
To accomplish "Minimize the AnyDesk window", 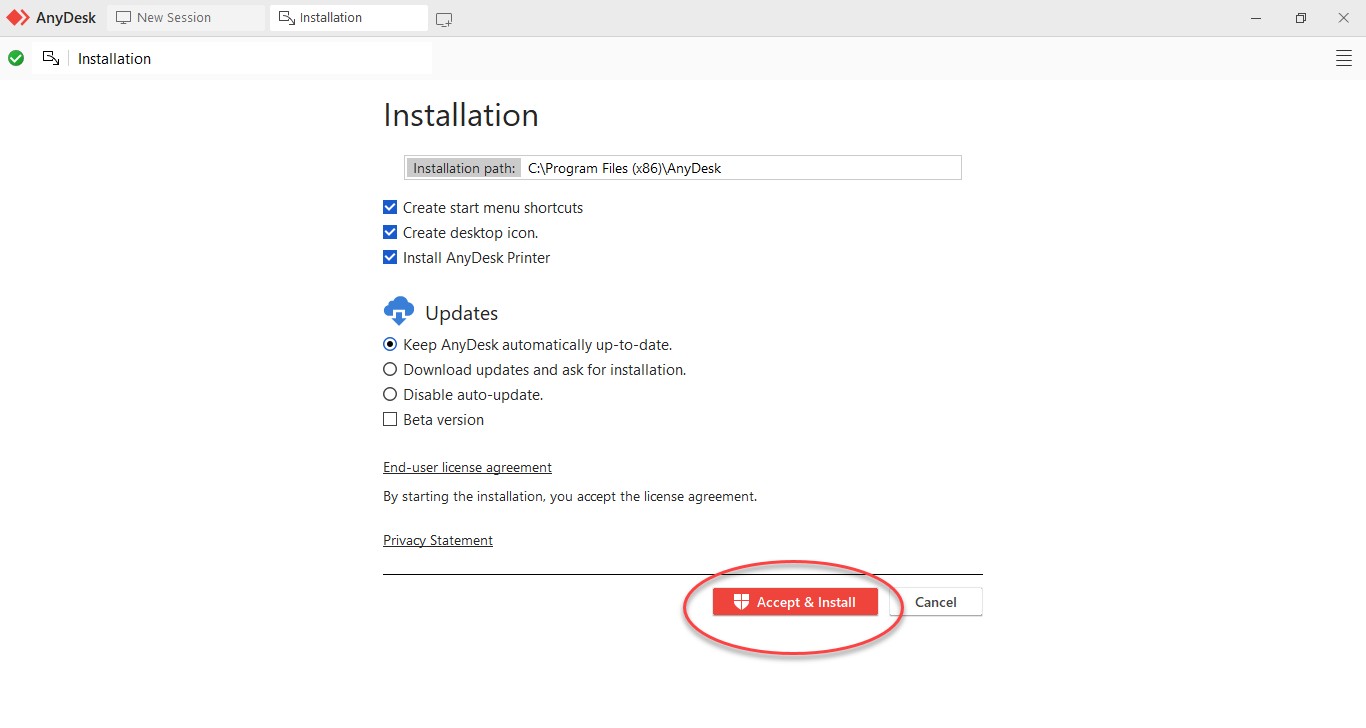I will click(x=1256, y=18).
